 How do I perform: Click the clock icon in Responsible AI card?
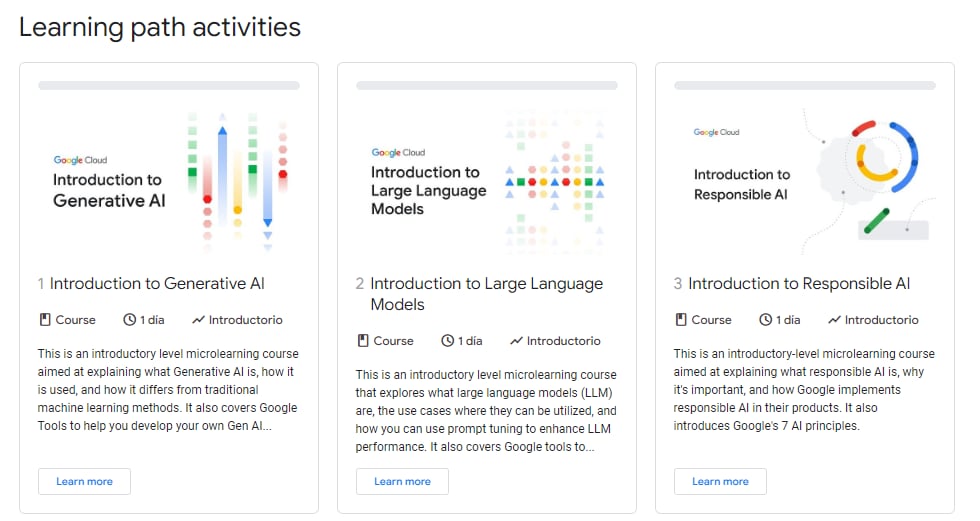tap(765, 320)
